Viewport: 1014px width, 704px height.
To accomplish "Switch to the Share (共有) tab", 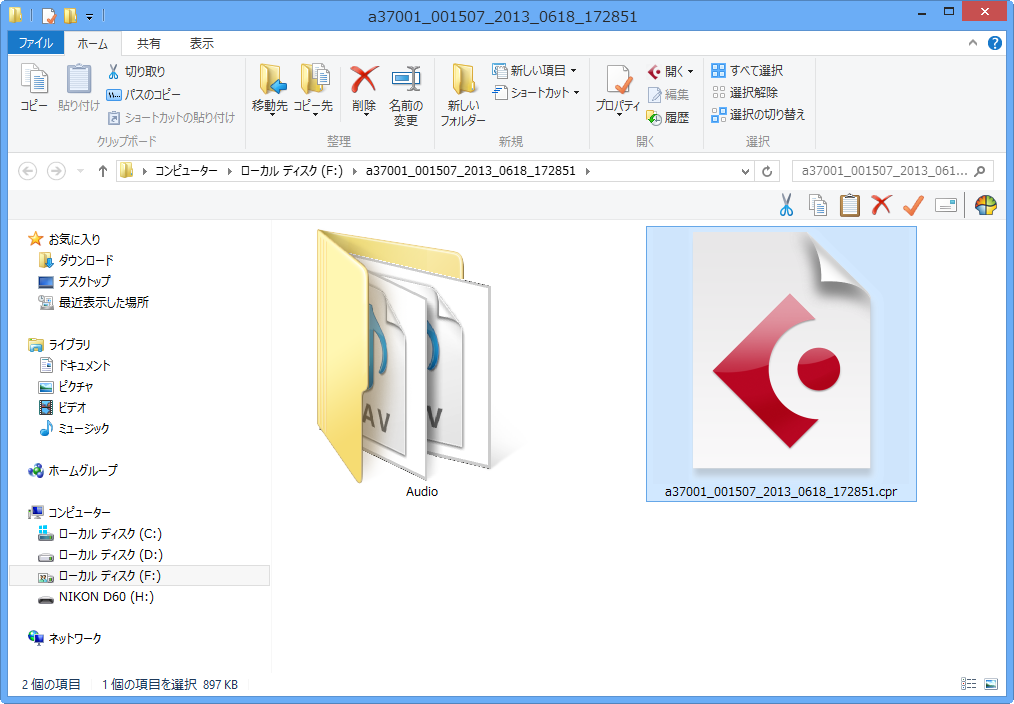I will coord(149,44).
